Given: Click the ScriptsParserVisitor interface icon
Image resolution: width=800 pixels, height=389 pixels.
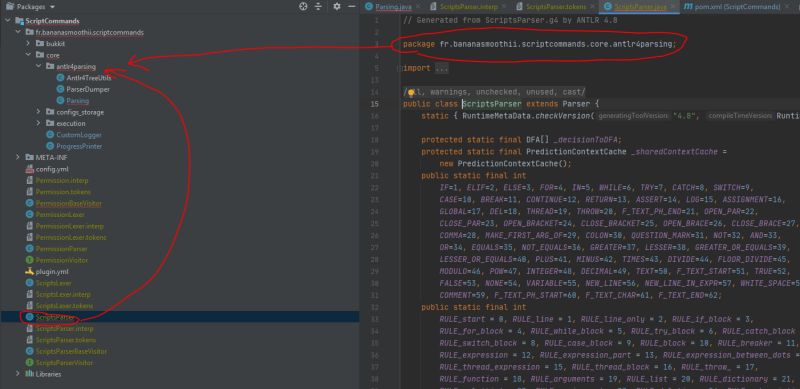Looking at the screenshot, I should tap(30, 362).
